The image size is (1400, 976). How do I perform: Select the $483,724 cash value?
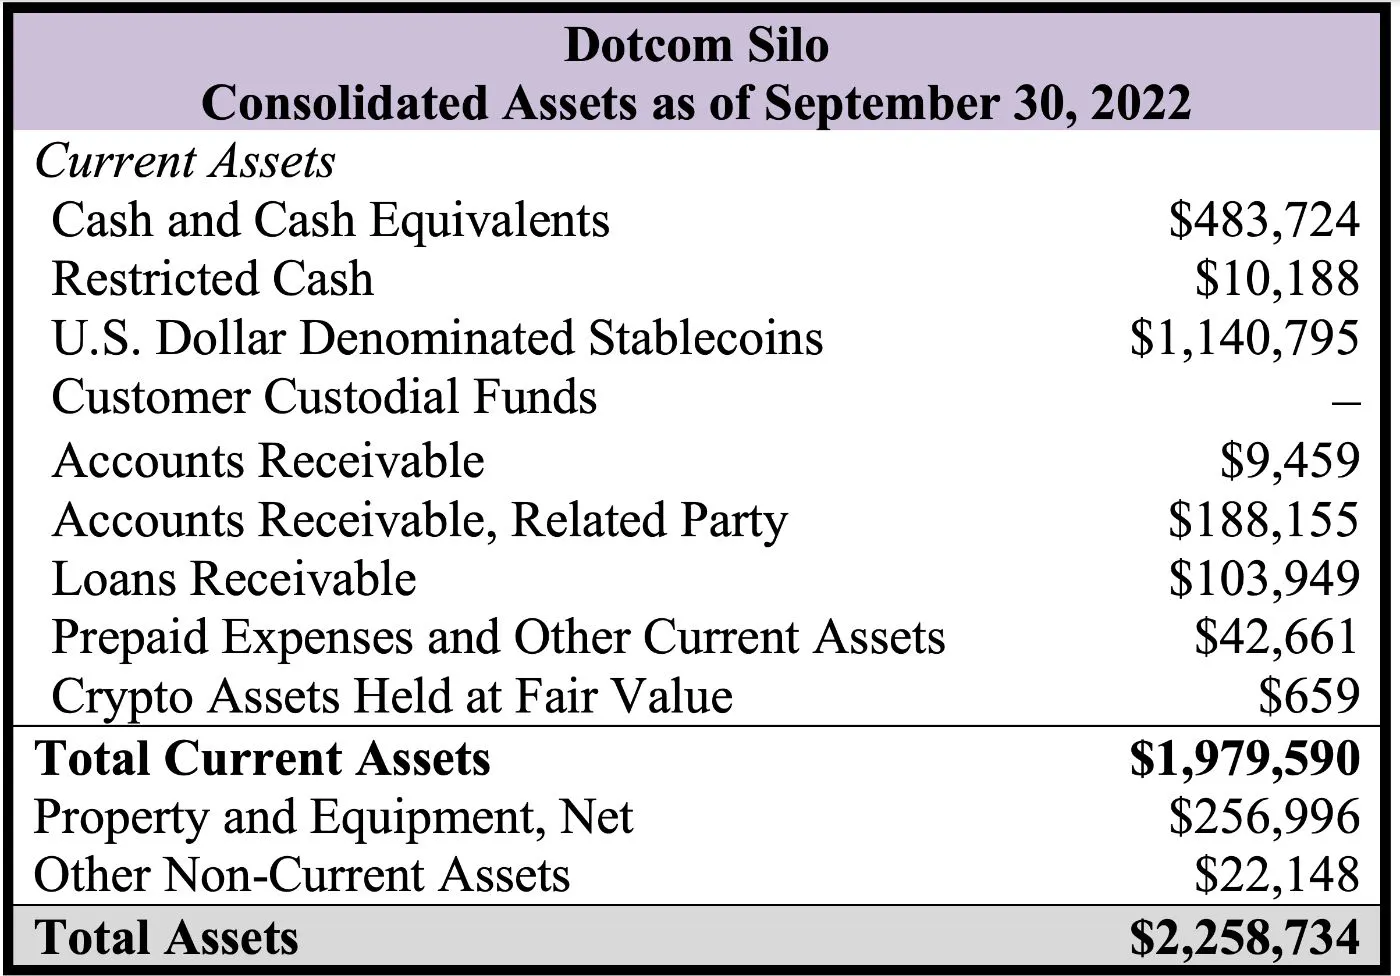[x=1264, y=220]
